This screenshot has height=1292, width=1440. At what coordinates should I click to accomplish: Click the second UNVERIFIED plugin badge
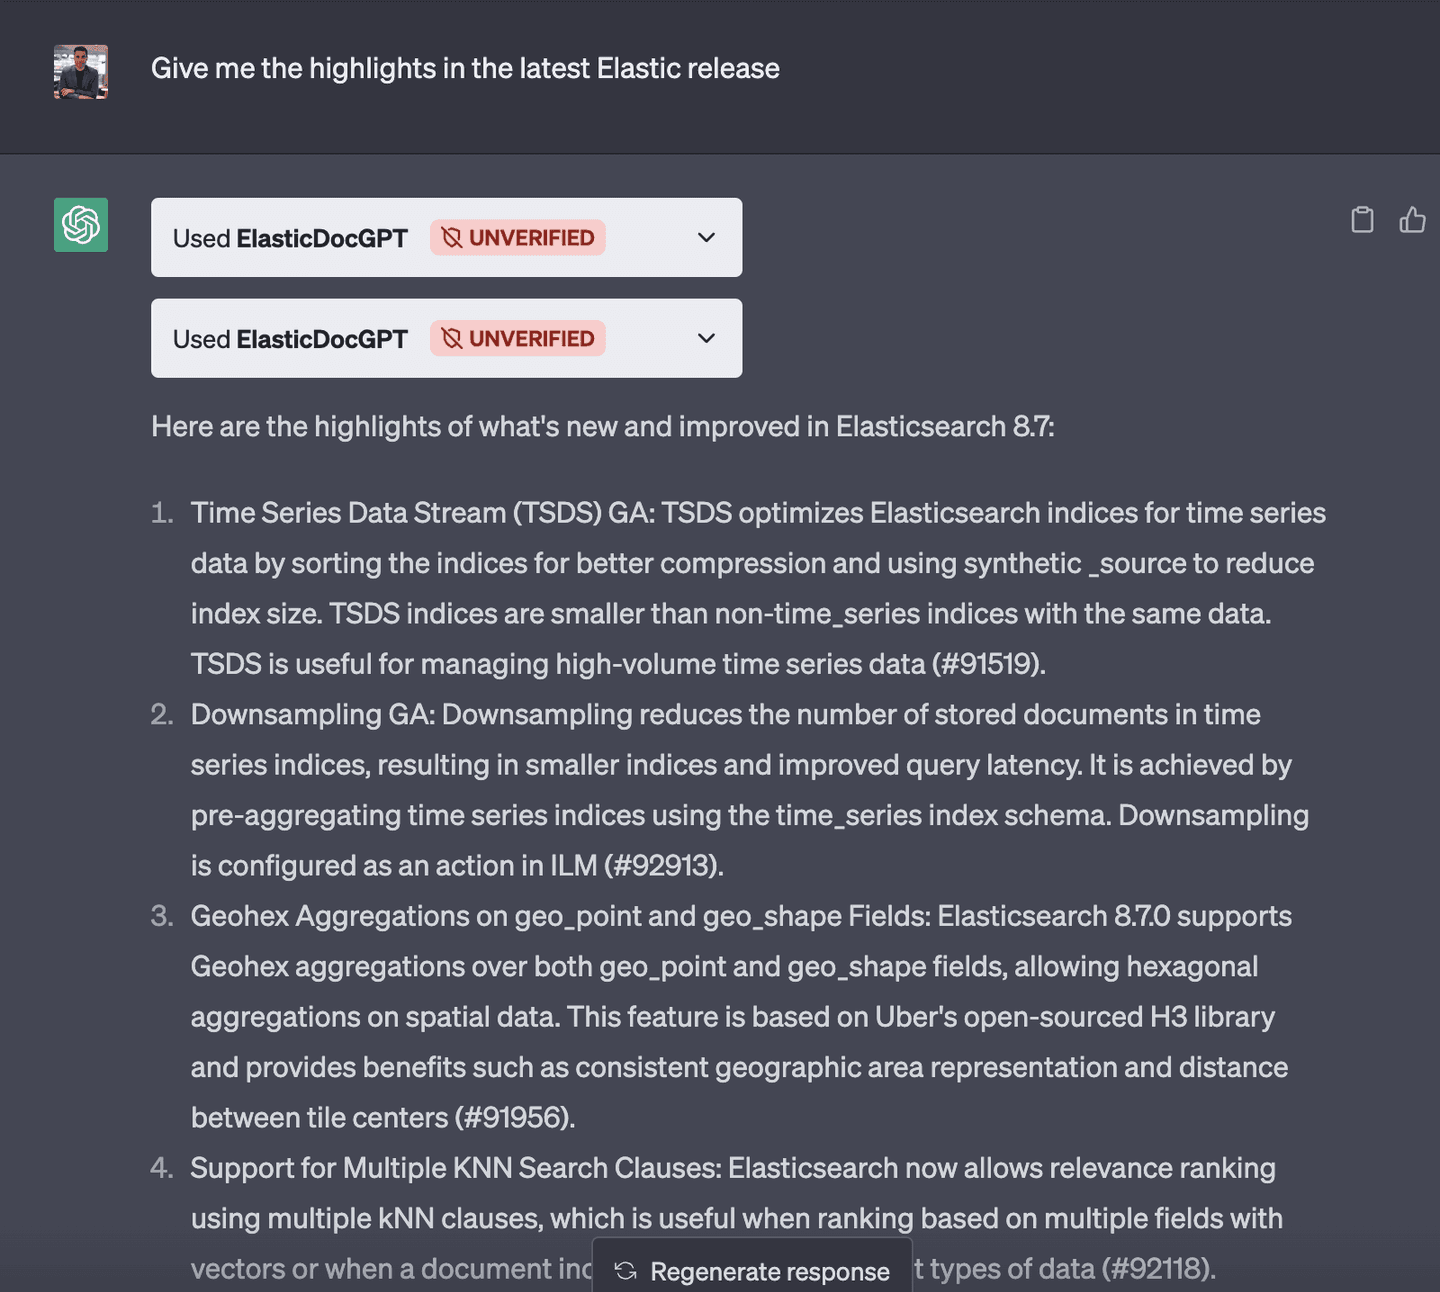517,338
